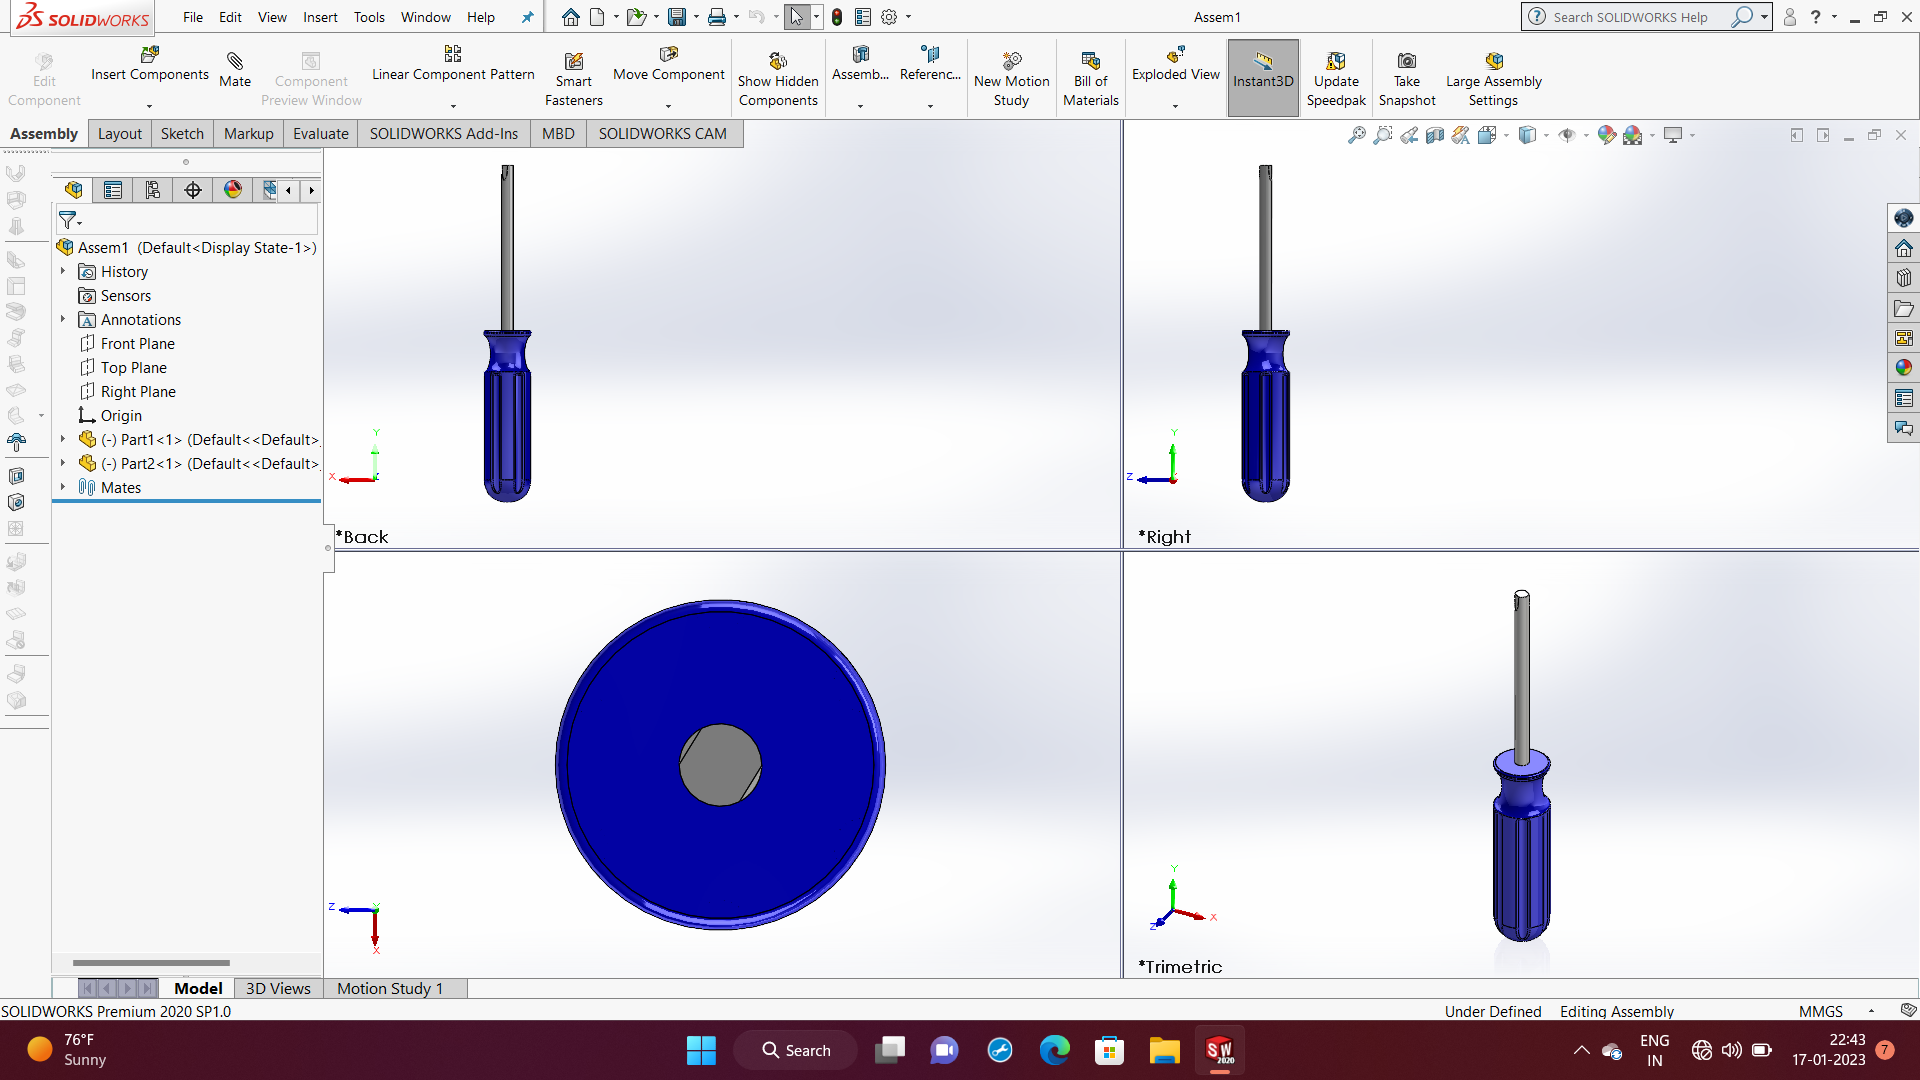Click the Section View icon
Image resolution: width=1920 pixels, height=1080 pixels.
1434,135
